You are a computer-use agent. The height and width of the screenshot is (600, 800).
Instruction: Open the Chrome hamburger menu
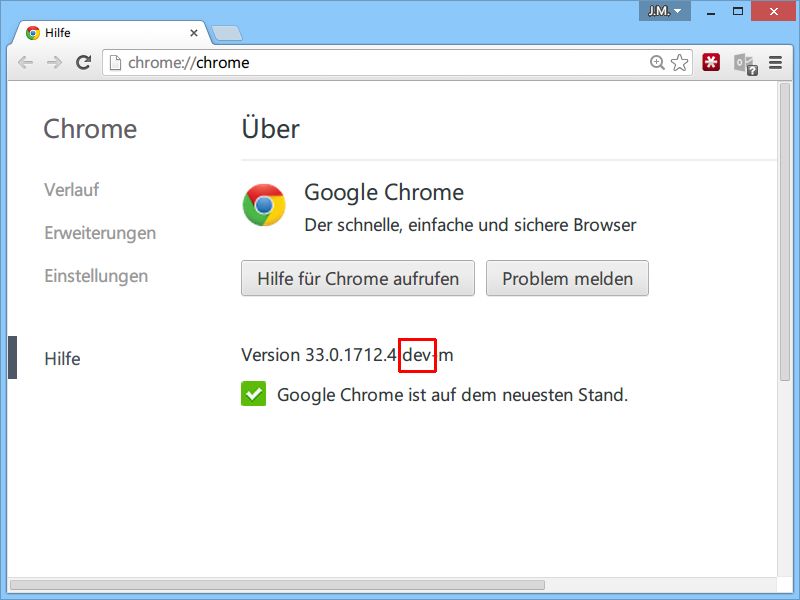pos(776,63)
